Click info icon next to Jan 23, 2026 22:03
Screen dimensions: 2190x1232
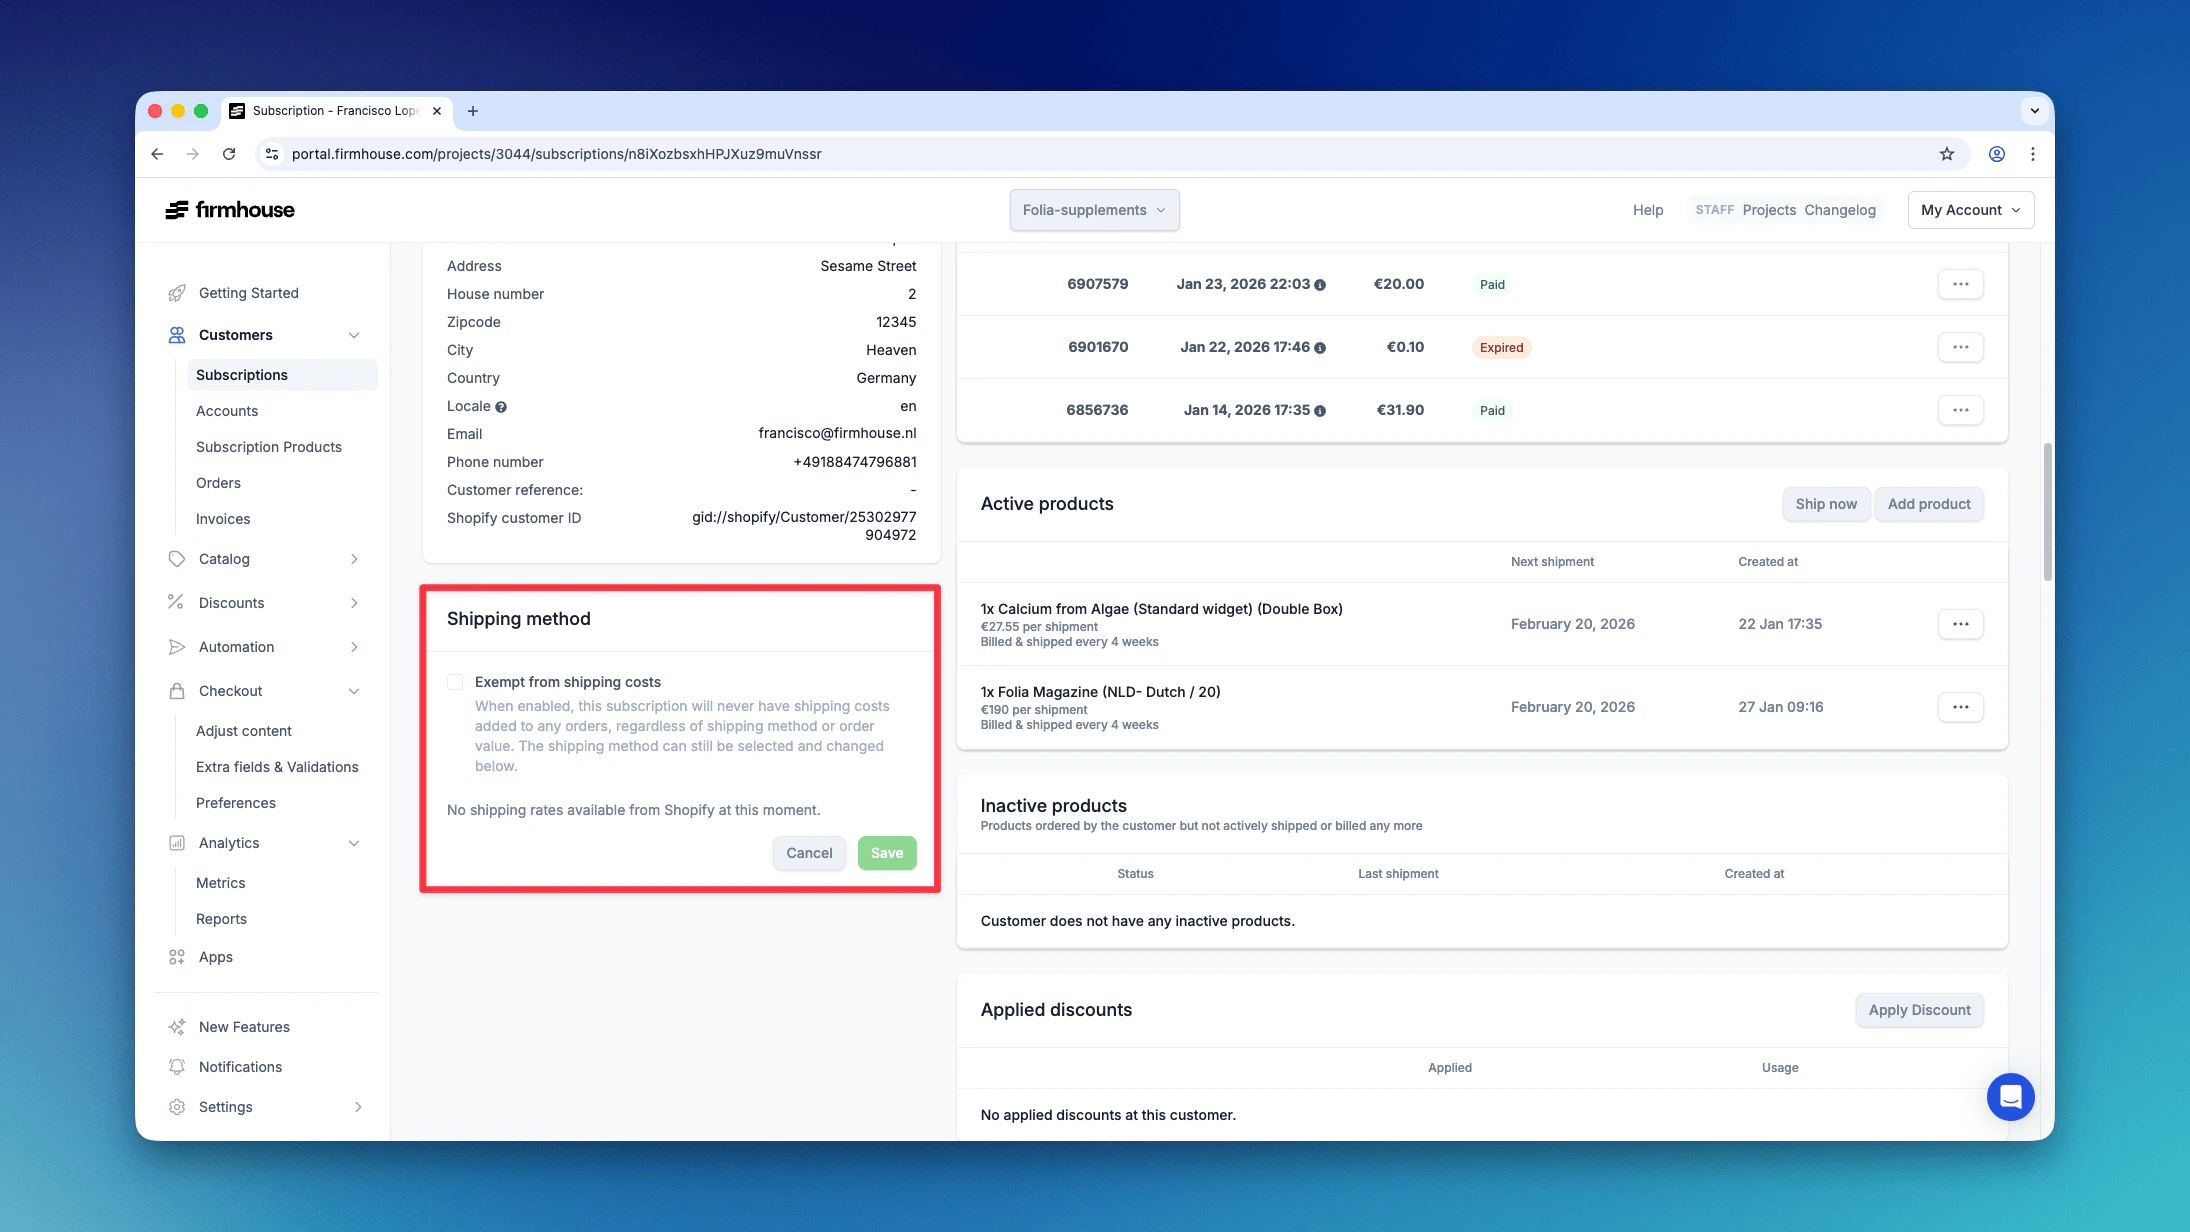(x=1320, y=285)
